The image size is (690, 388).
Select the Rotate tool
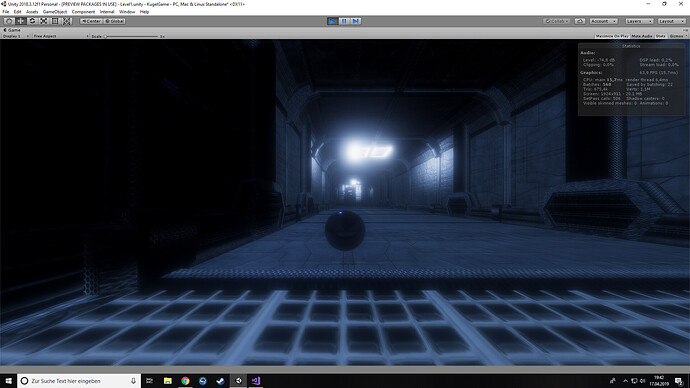[x=32, y=21]
